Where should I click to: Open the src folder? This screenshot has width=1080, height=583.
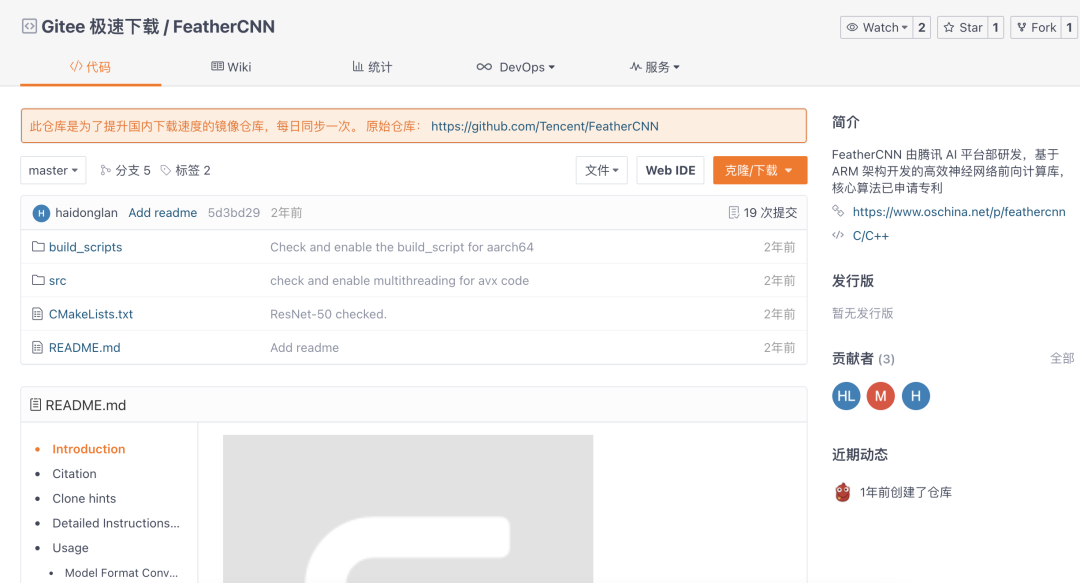pos(58,280)
